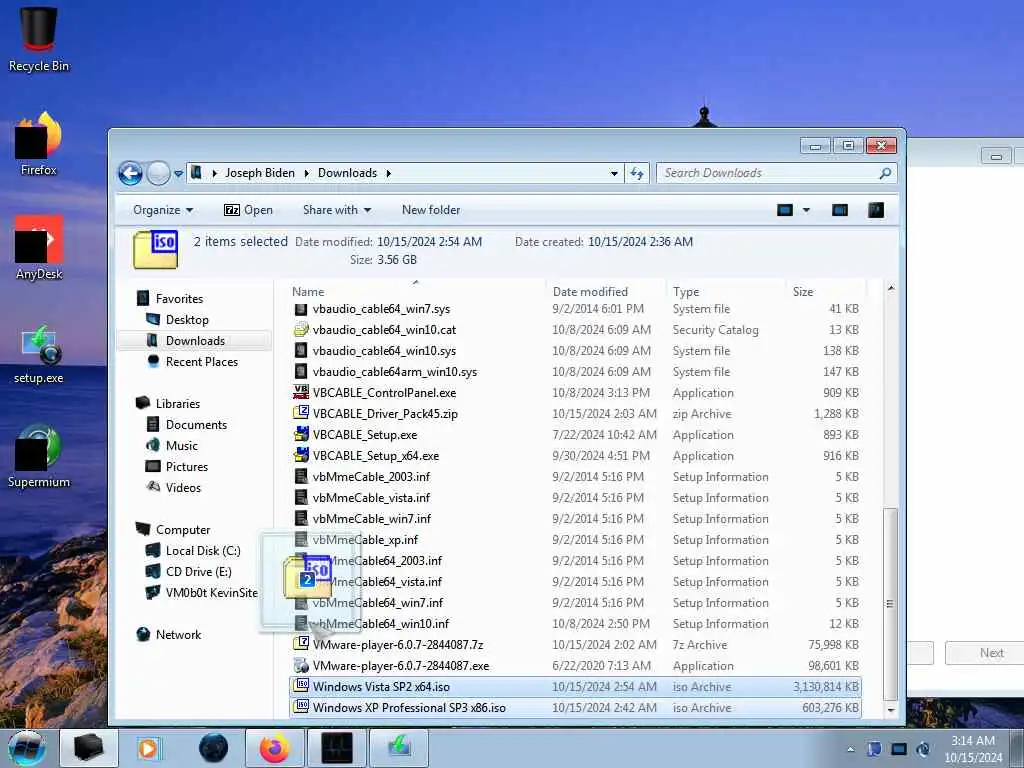Click the refresh button beside address bar
This screenshot has width=1024, height=768.
(x=637, y=173)
